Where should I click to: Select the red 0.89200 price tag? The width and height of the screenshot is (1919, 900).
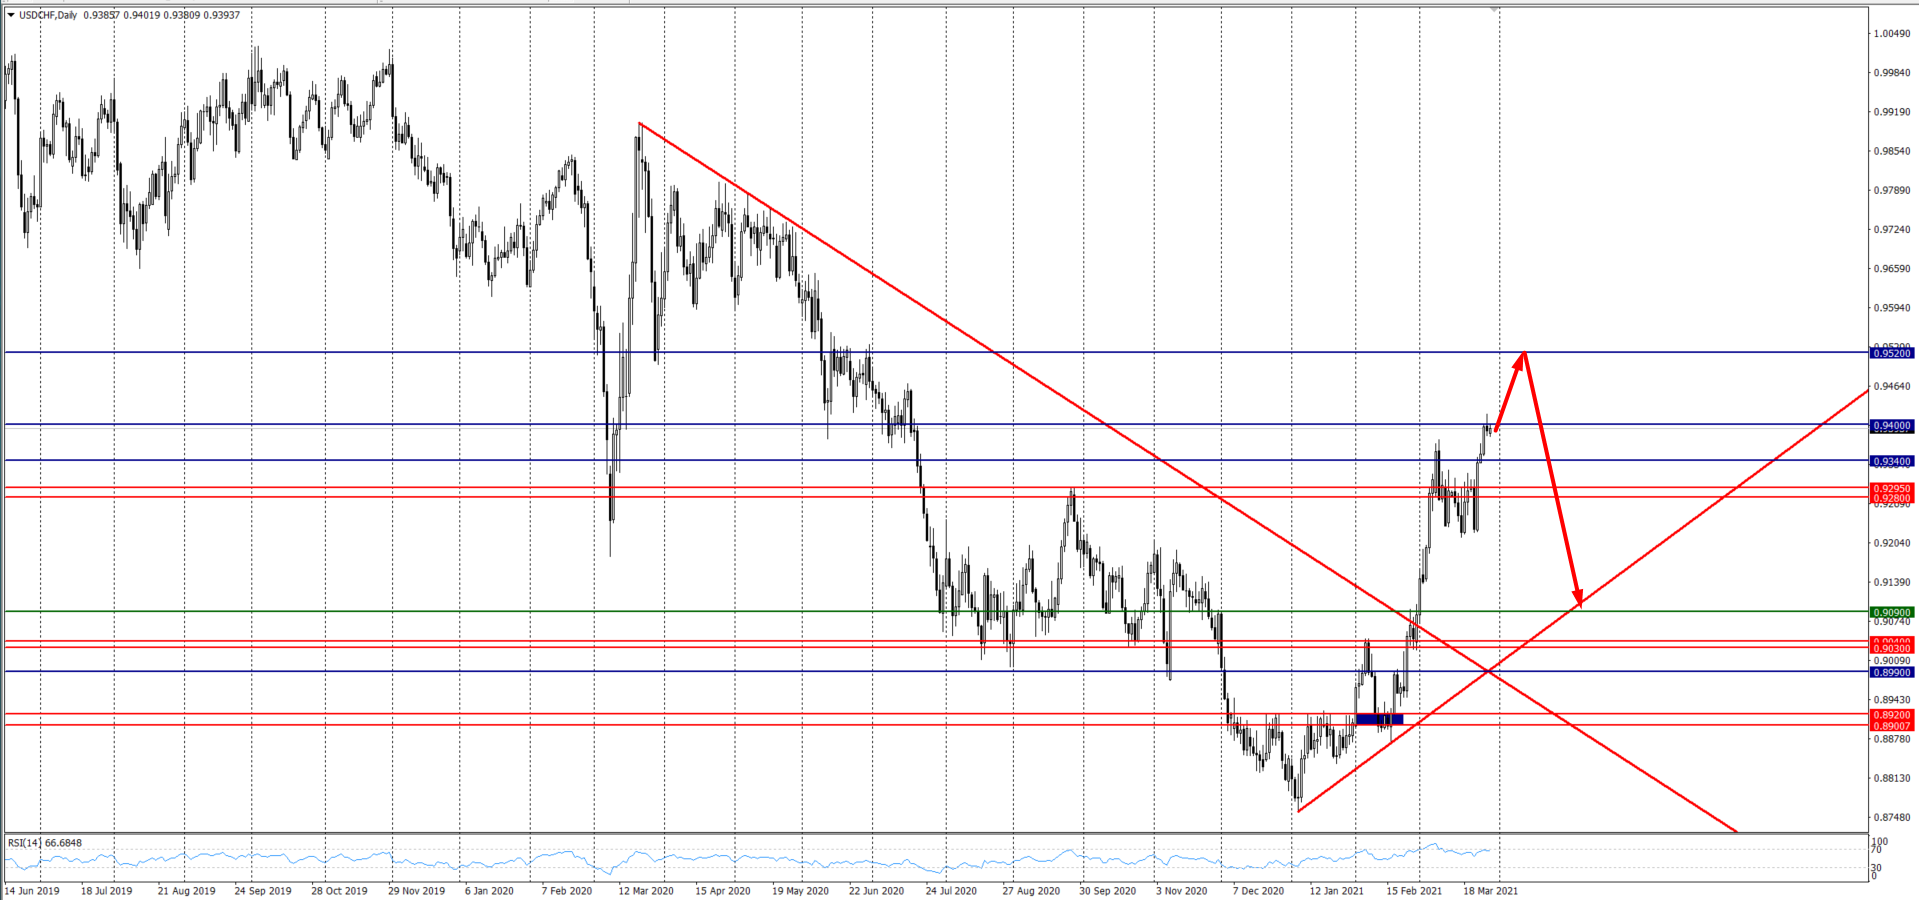pyautogui.click(x=1891, y=715)
